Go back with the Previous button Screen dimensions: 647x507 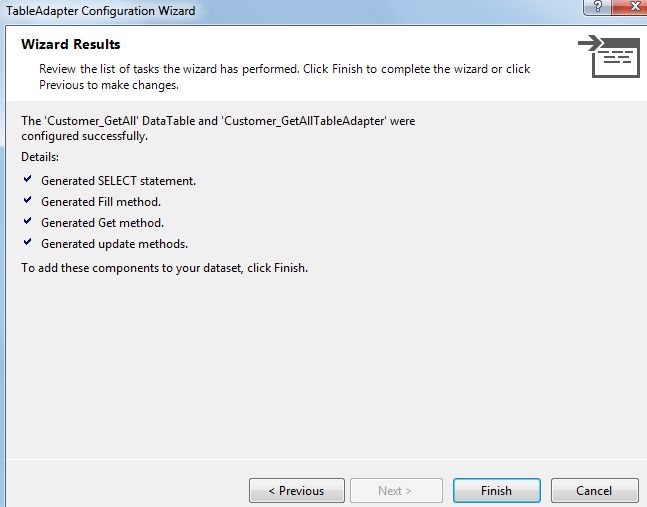[296, 491]
